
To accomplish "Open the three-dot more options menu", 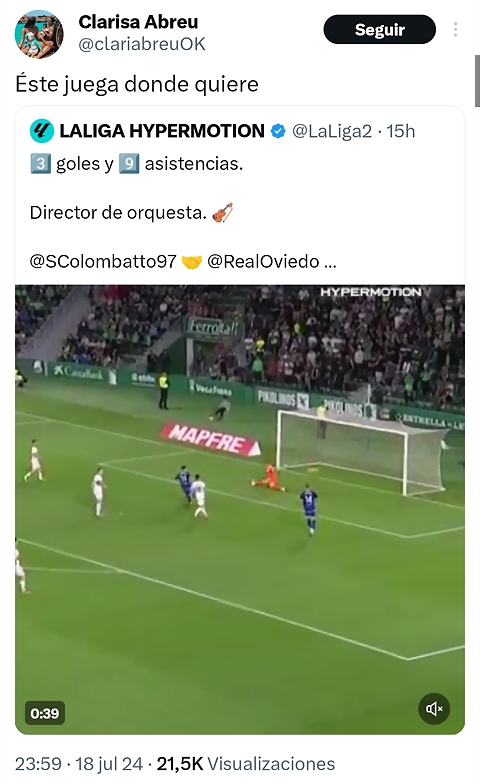I will coord(455,30).
